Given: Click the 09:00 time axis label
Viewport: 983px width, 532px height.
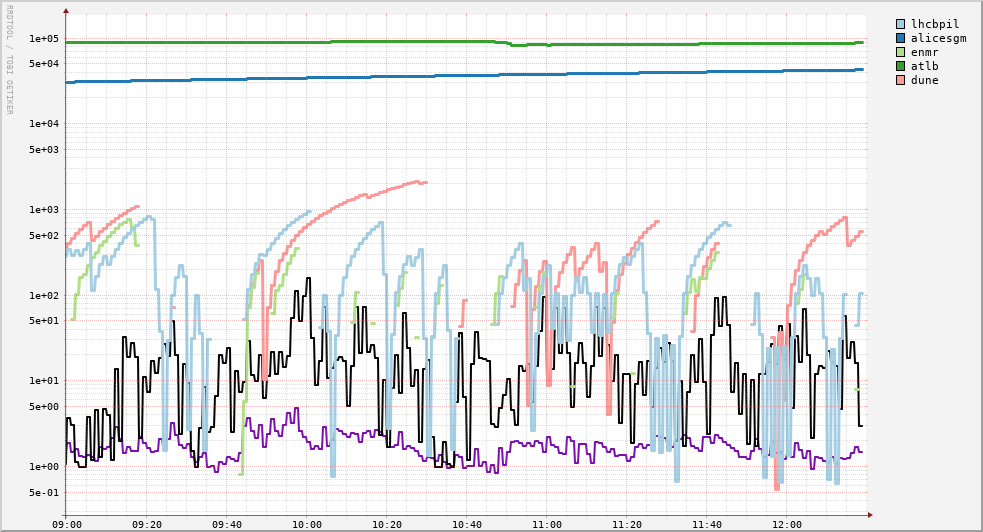Looking at the screenshot, I should click(x=66, y=524).
